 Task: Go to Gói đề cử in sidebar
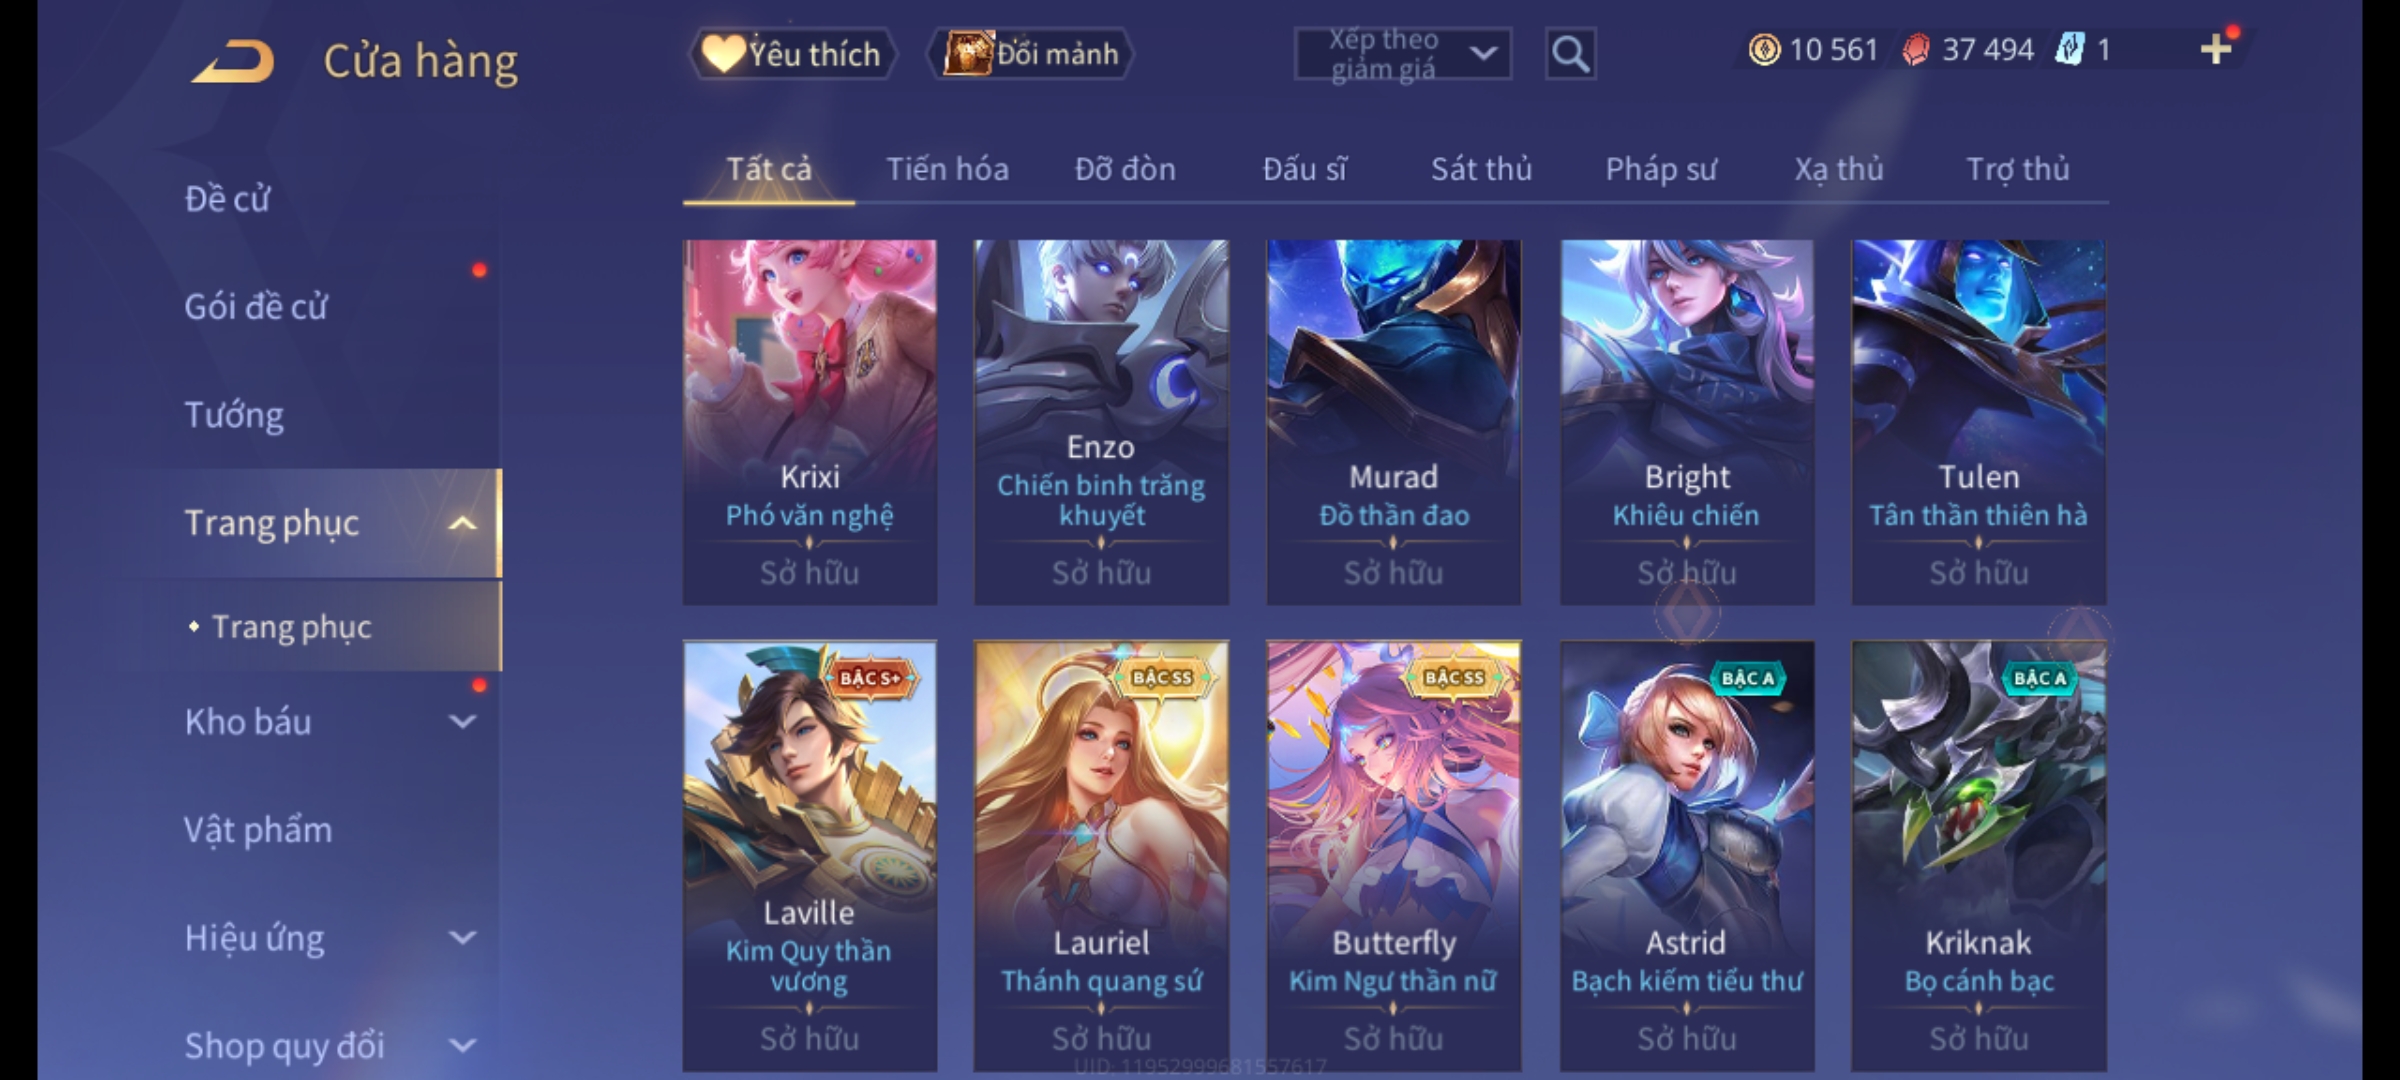(x=256, y=307)
